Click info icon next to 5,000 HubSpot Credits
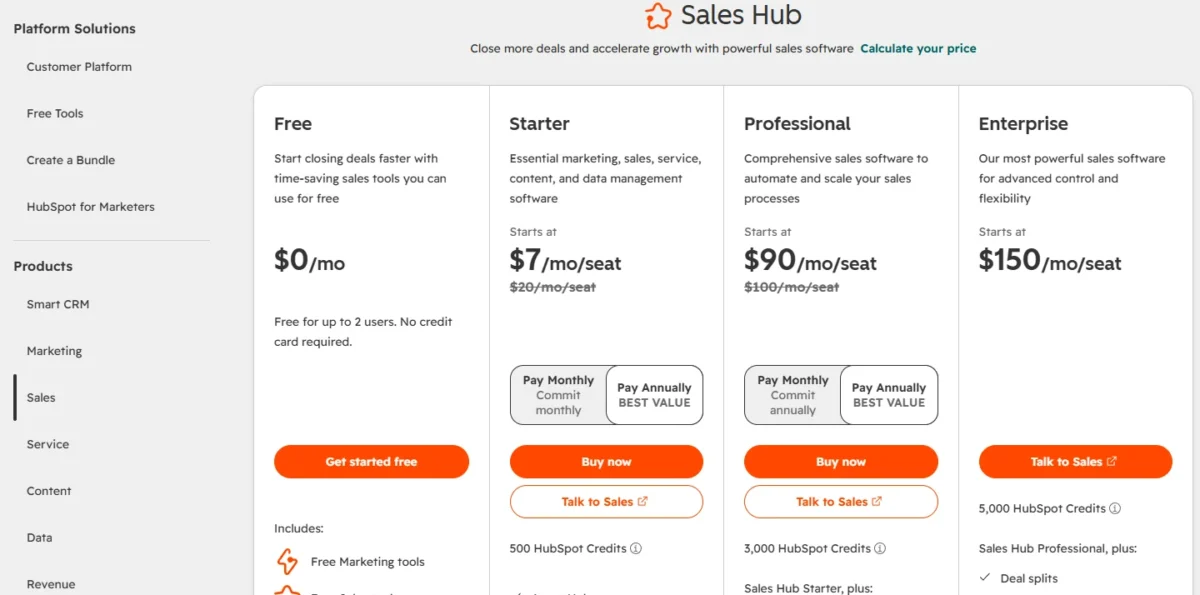This screenshot has width=1200, height=595. click(1115, 508)
